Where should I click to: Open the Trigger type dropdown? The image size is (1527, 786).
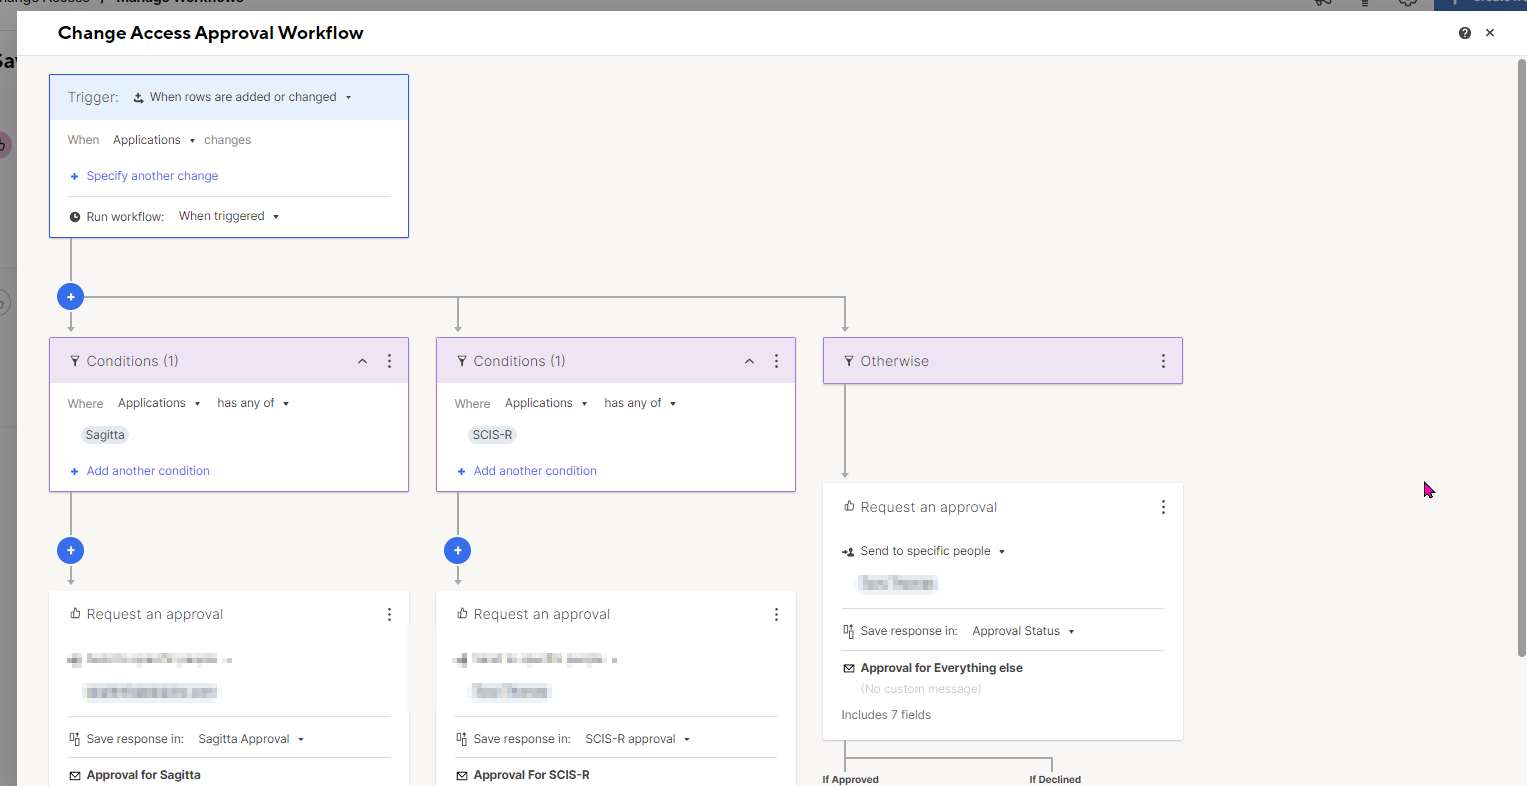pos(243,97)
